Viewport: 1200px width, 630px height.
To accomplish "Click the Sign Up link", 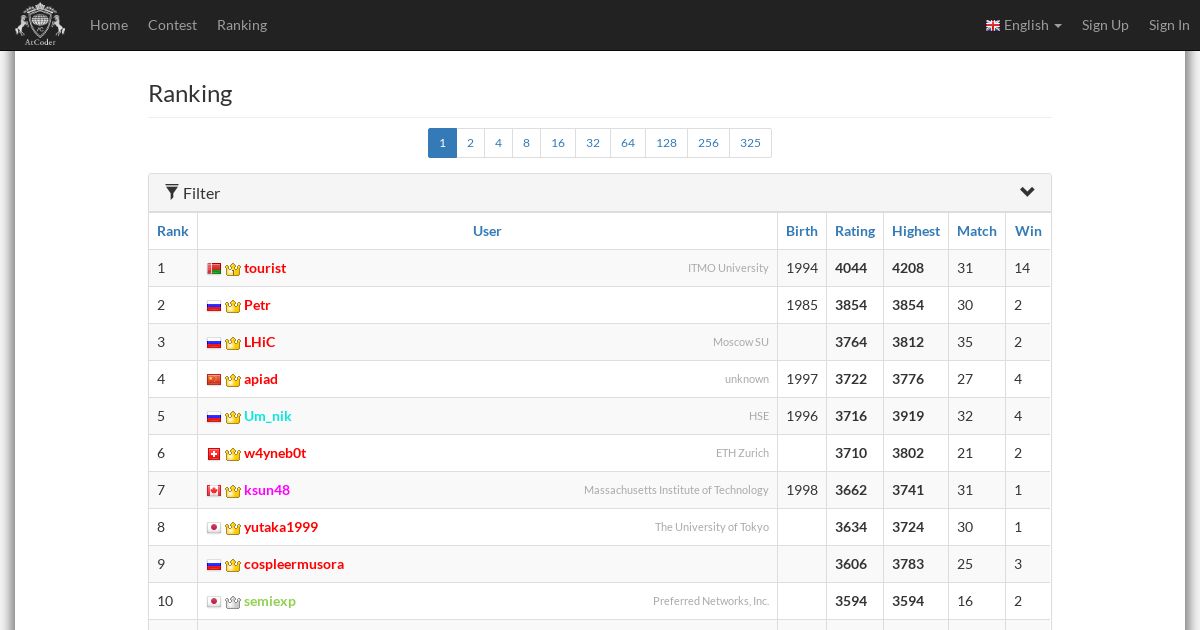I will click(1105, 25).
